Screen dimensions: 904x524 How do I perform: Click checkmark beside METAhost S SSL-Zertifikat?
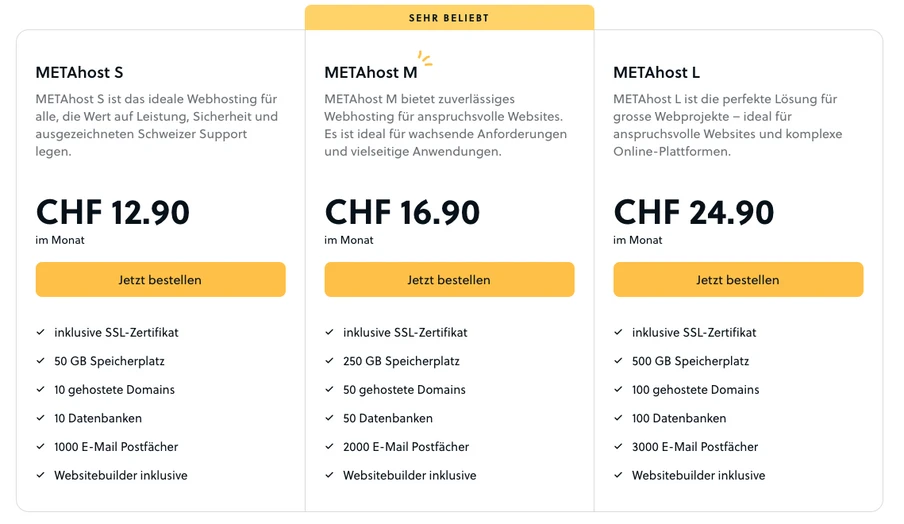click(40, 332)
